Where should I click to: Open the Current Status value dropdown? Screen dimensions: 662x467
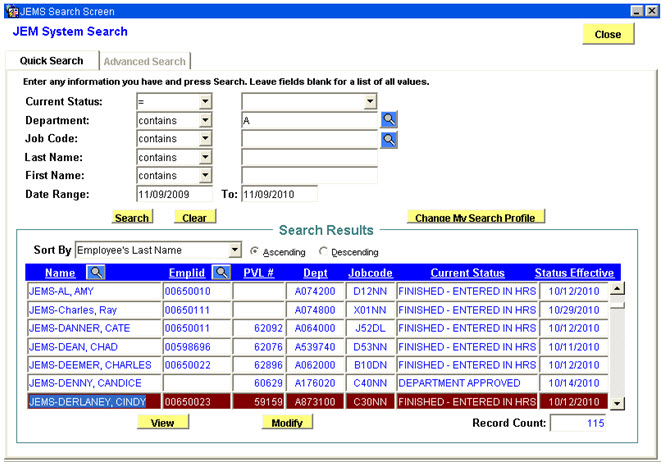tap(370, 101)
